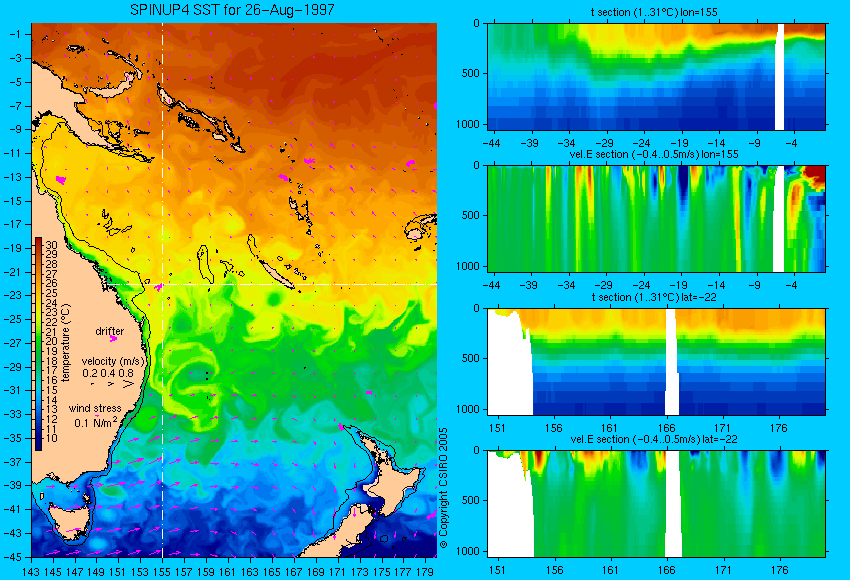Click the magenta drifter marker below drifter label
Image resolution: width=850 pixels, height=580 pixels.
(x=113, y=339)
